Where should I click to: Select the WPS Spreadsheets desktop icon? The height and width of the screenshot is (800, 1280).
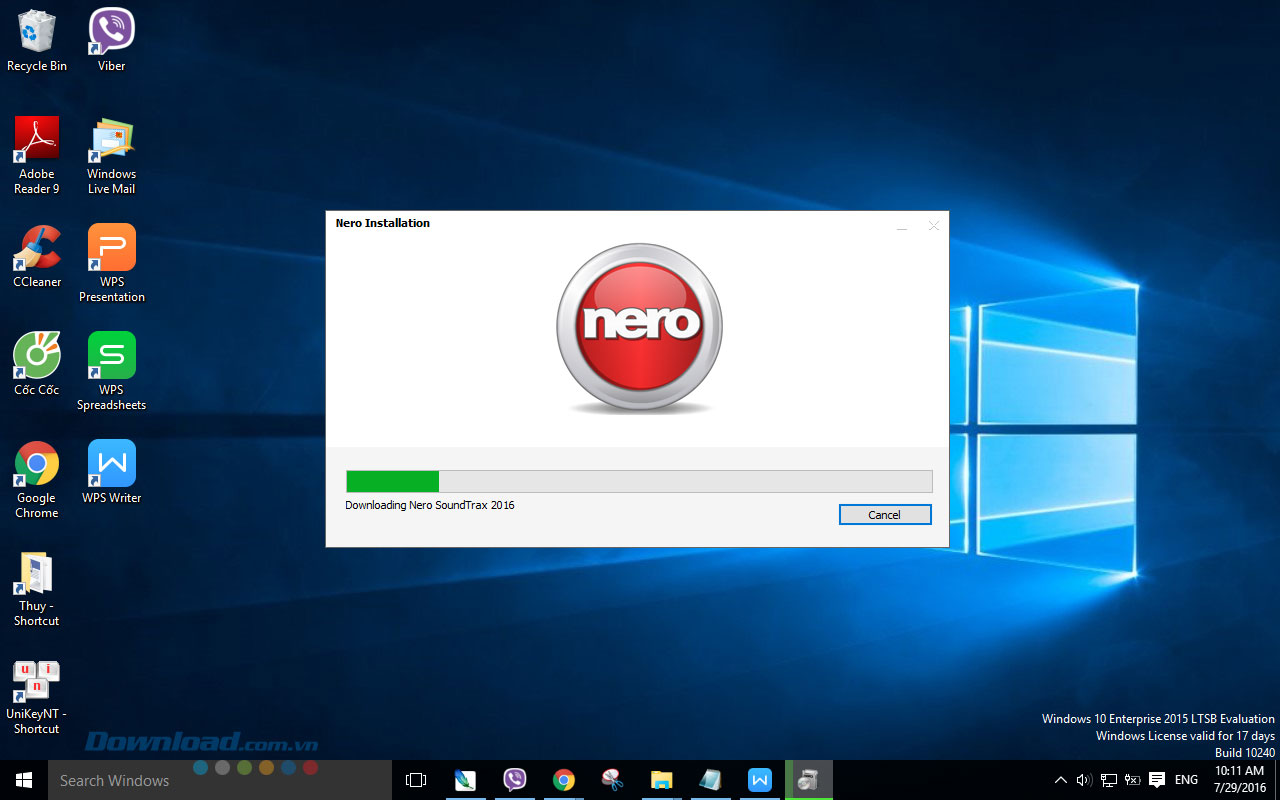(x=111, y=370)
